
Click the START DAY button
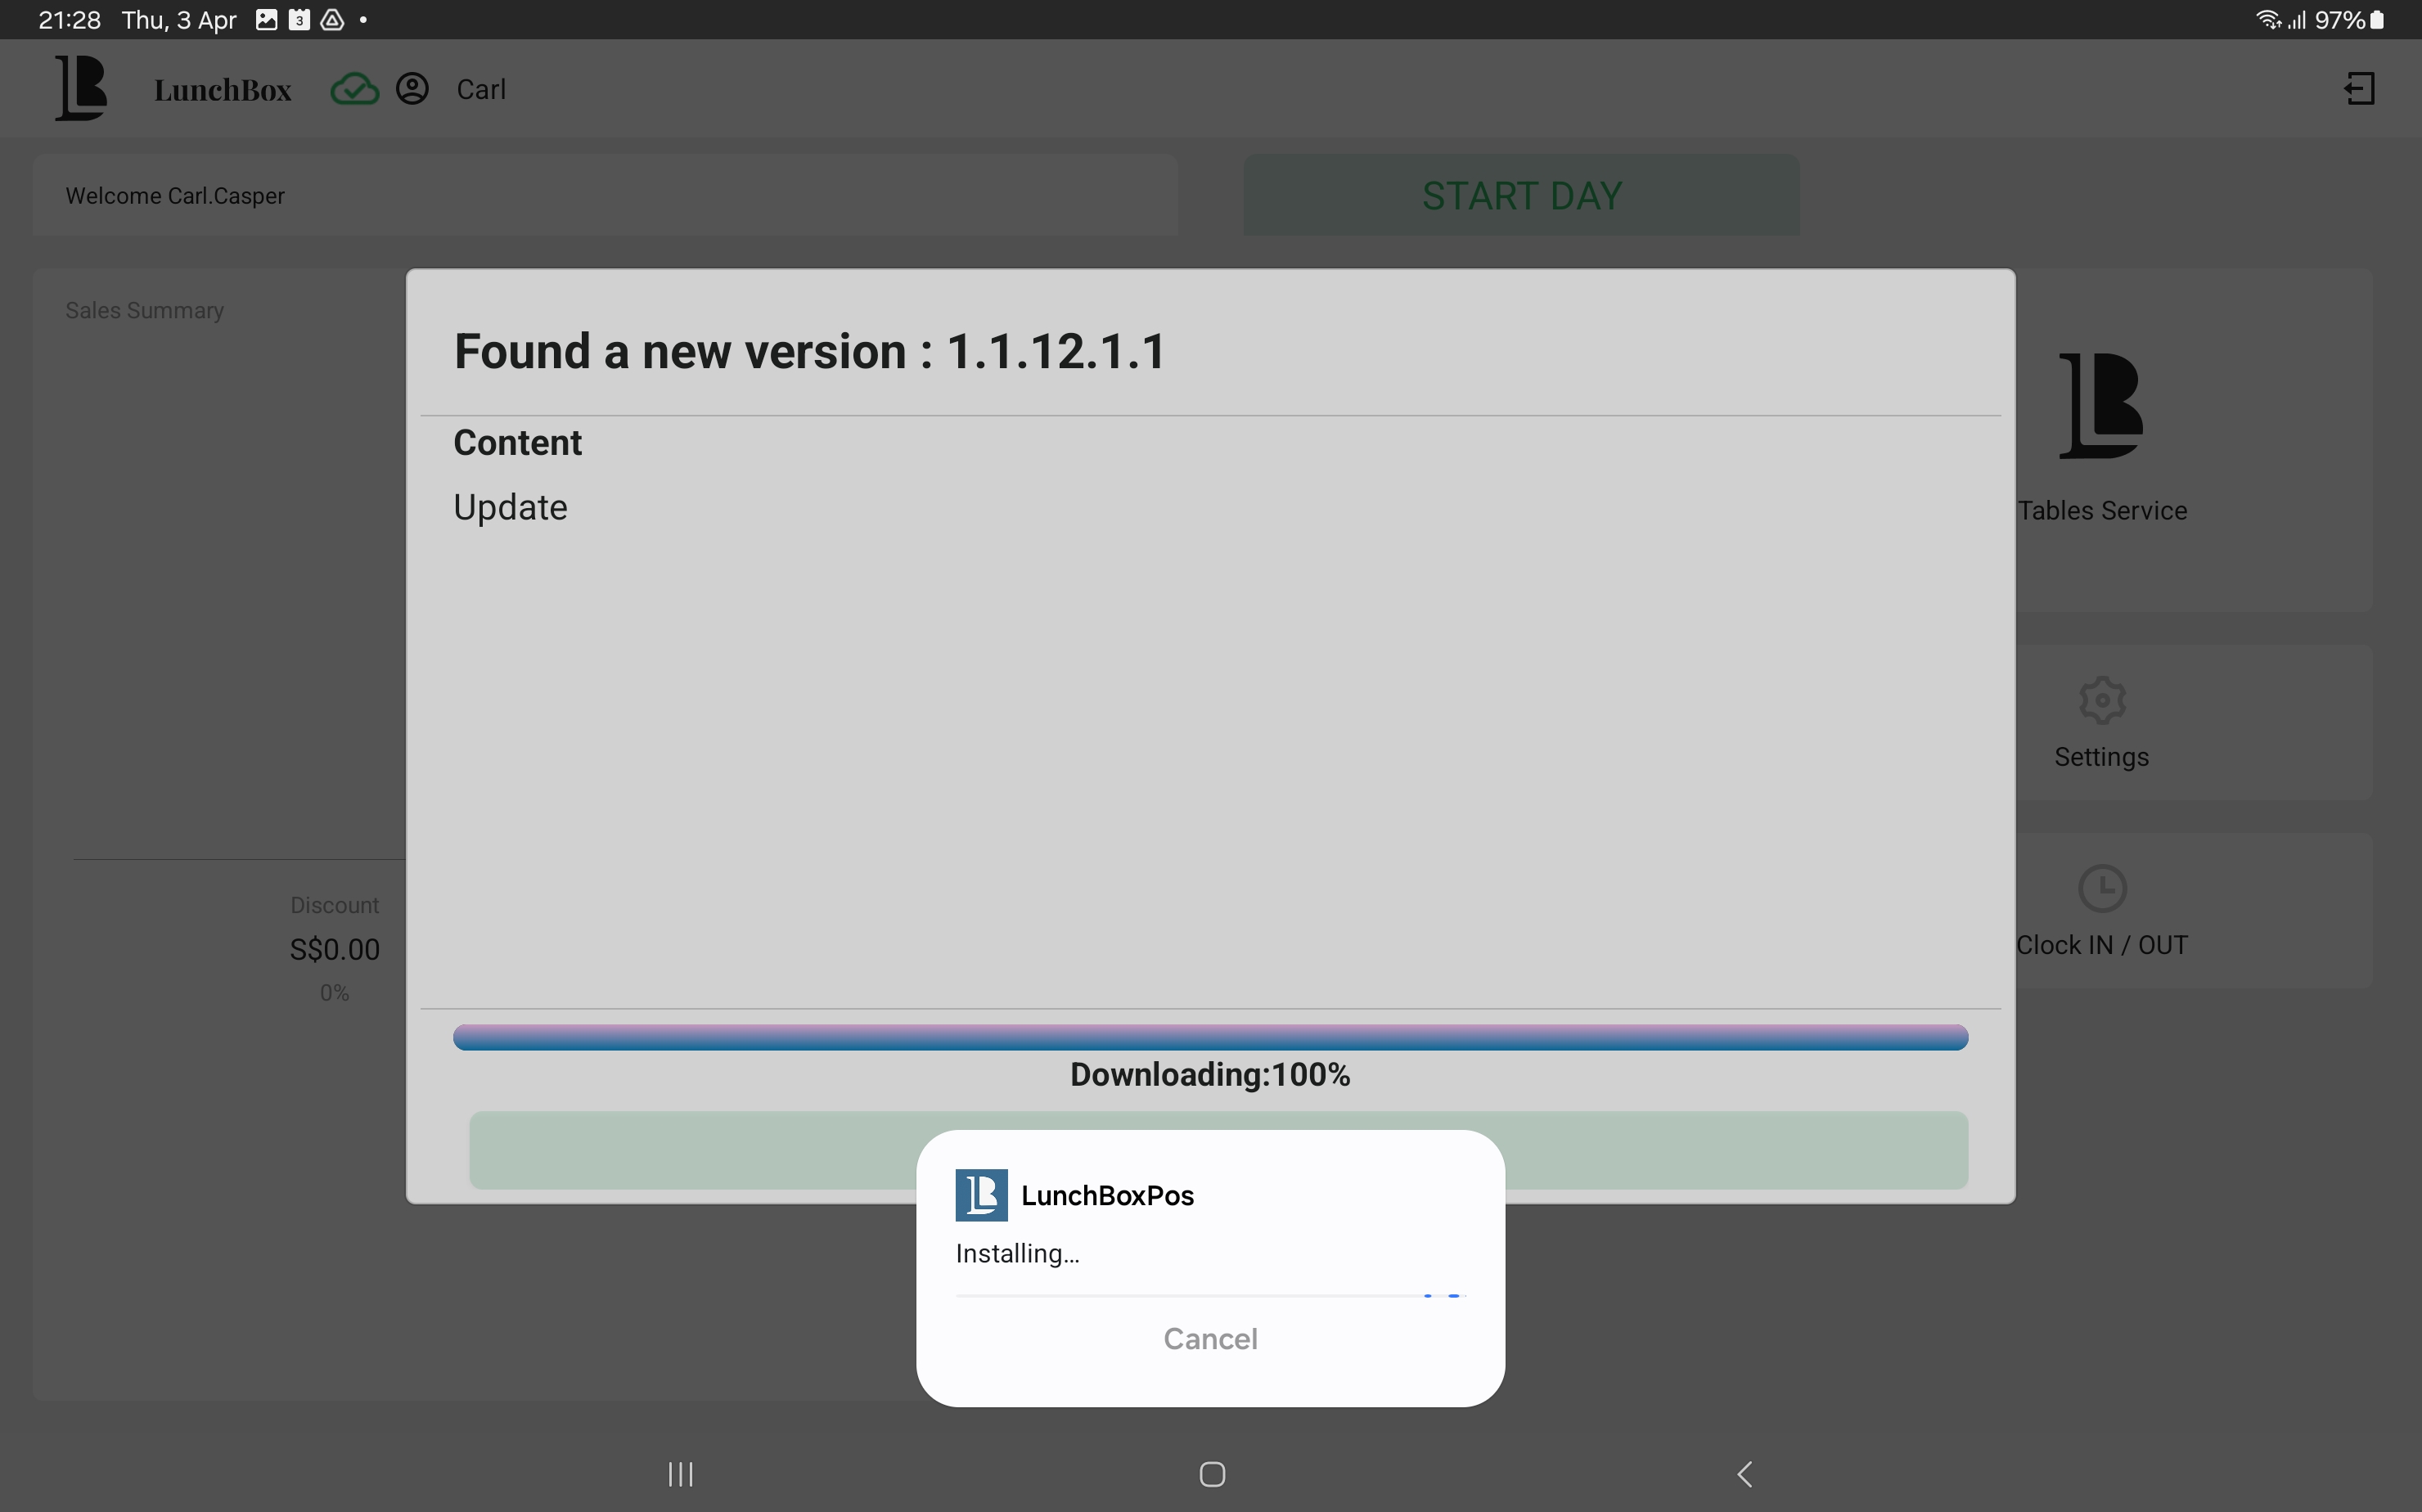click(x=1521, y=195)
